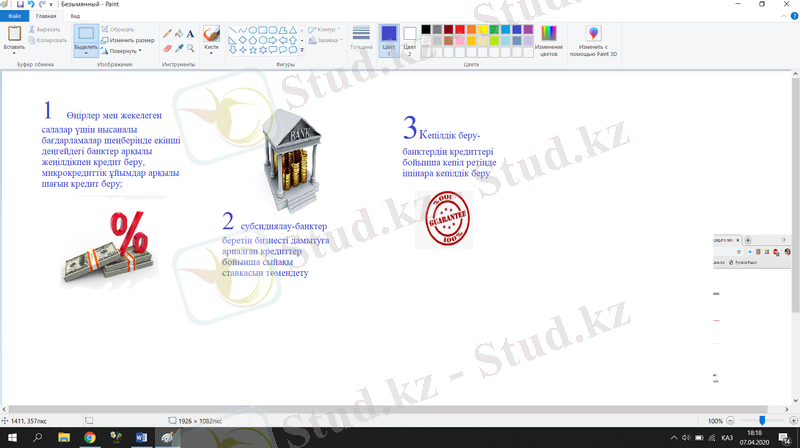Click Обрезать crop button
Viewport: 800px width, 448px height.
(118, 30)
